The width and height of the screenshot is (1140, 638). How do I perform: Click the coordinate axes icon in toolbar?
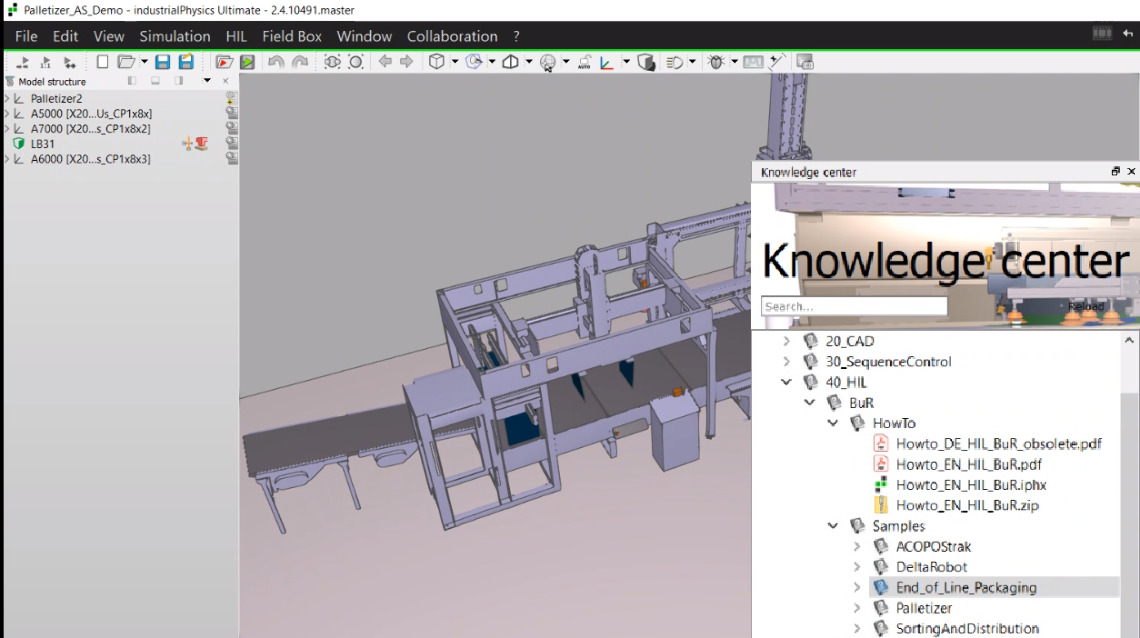(x=607, y=62)
